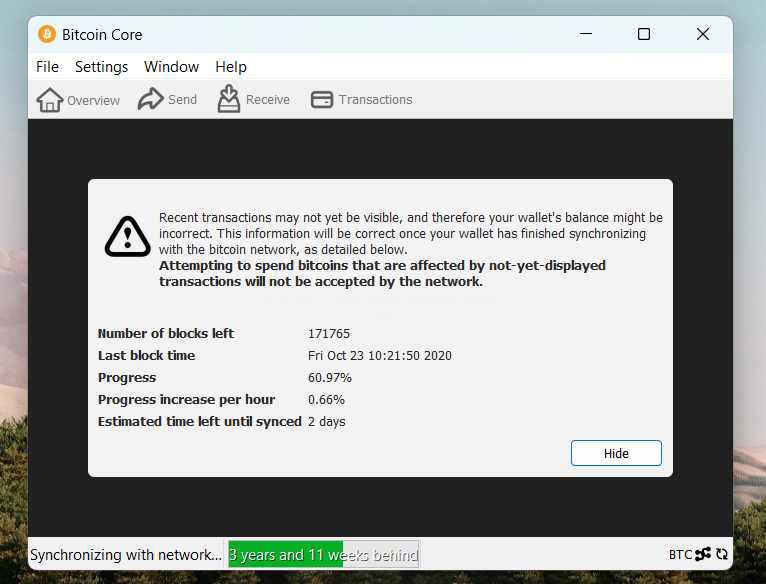Open the Overview home icon
This screenshot has width=766, height=584.
pyautogui.click(x=49, y=100)
